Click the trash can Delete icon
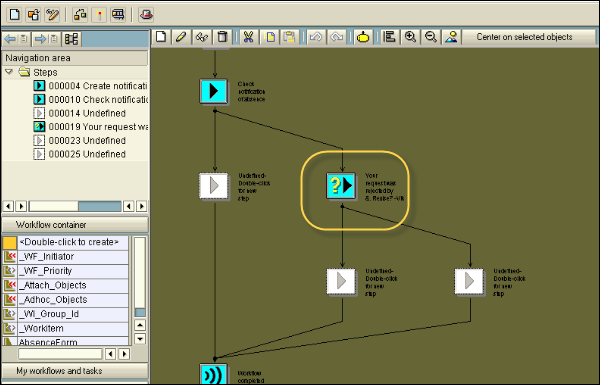Screen dimensions: 600x385 222,37
